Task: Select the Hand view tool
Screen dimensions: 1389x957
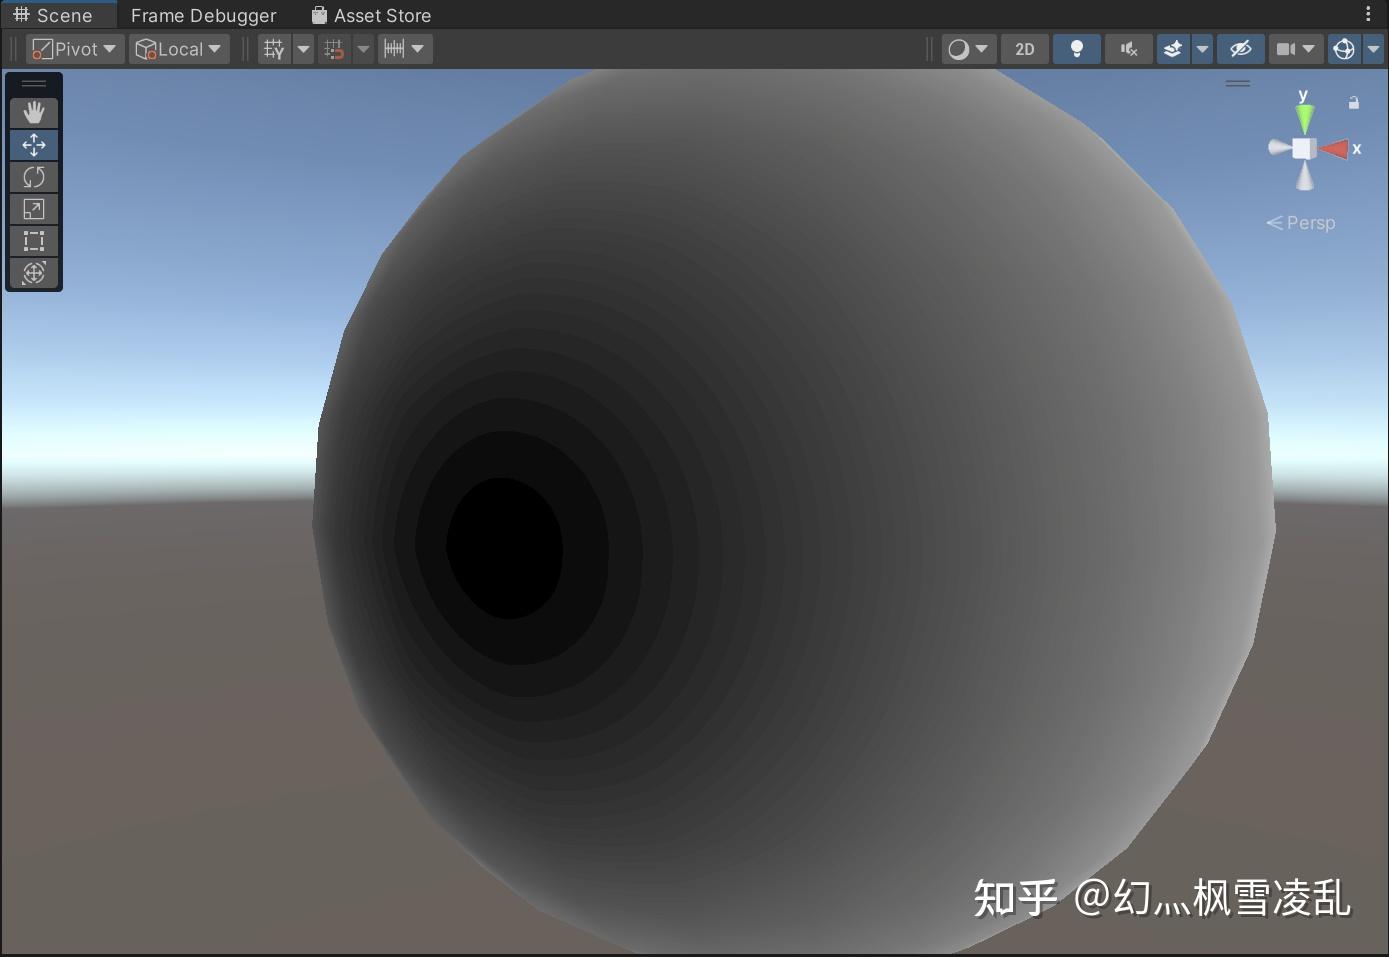Action: tap(34, 113)
